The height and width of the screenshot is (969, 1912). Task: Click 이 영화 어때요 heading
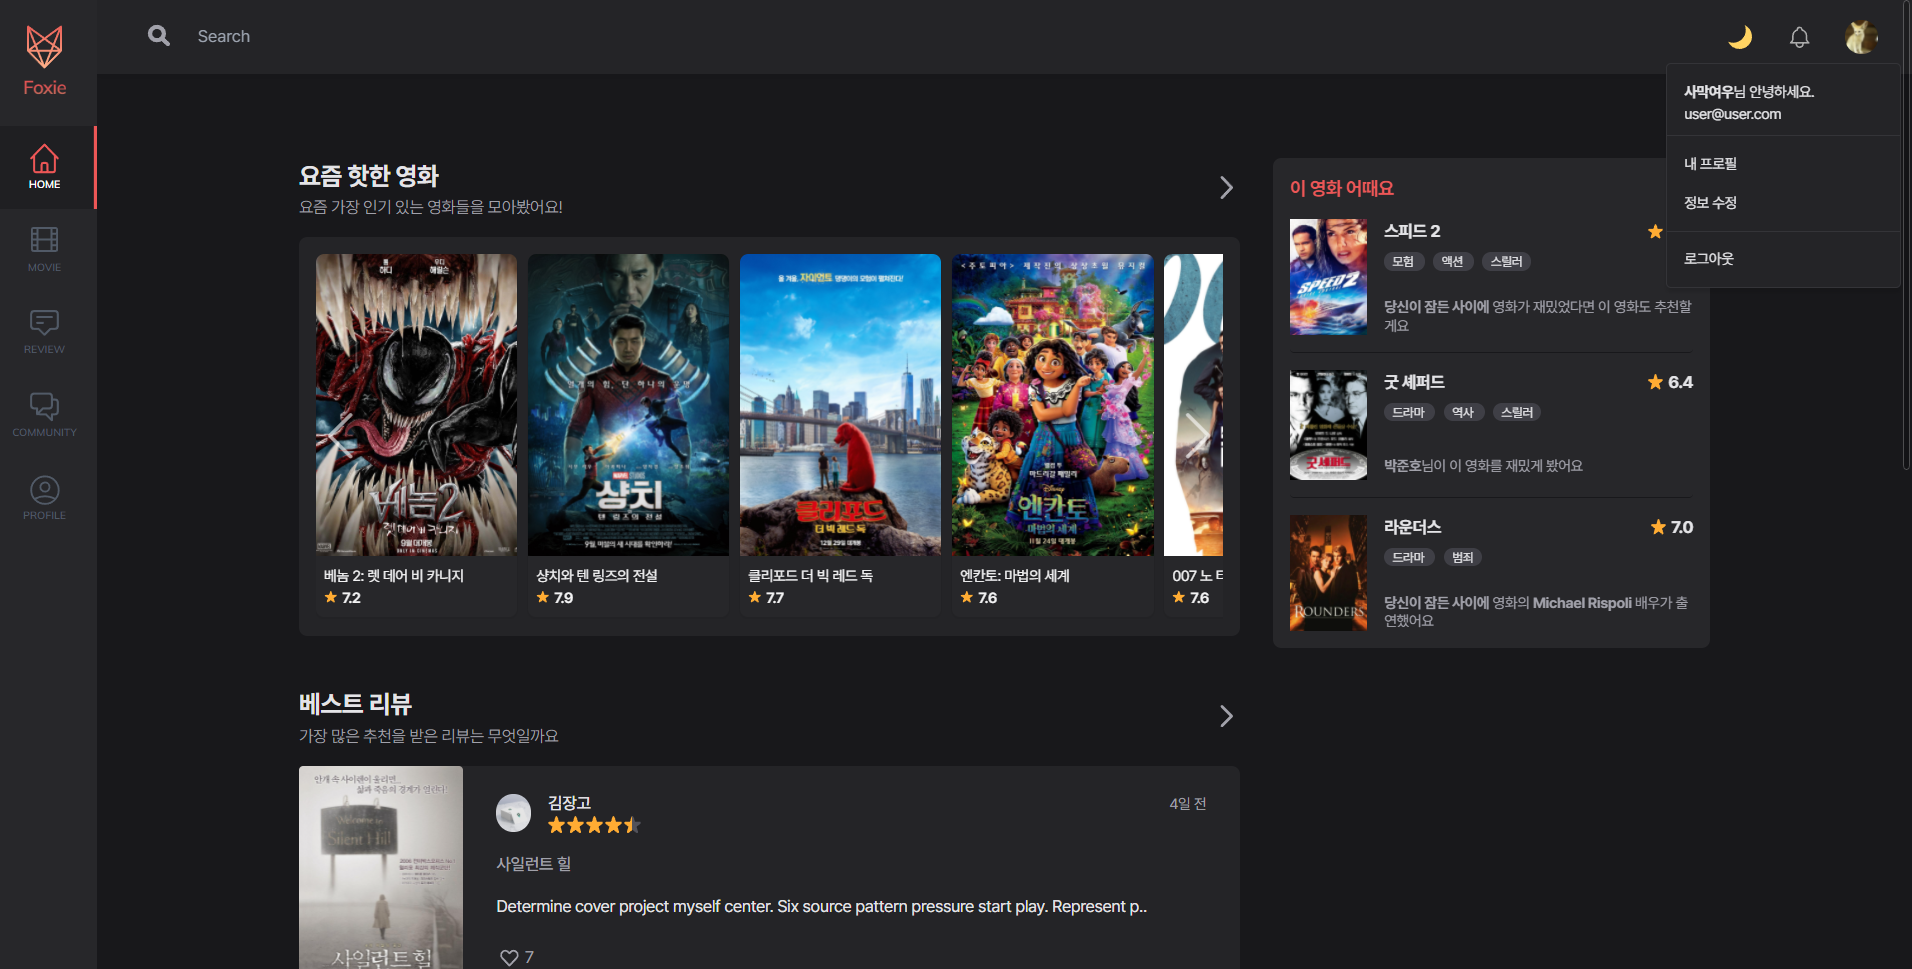pos(1341,188)
